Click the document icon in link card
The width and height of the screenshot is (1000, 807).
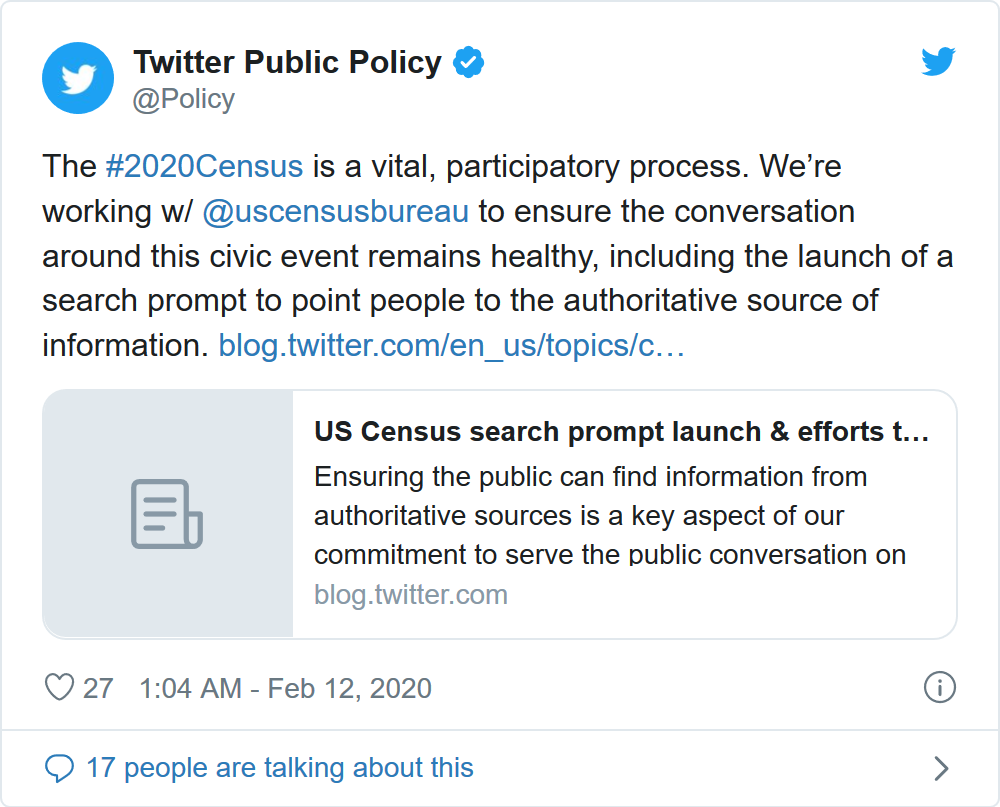(x=167, y=514)
